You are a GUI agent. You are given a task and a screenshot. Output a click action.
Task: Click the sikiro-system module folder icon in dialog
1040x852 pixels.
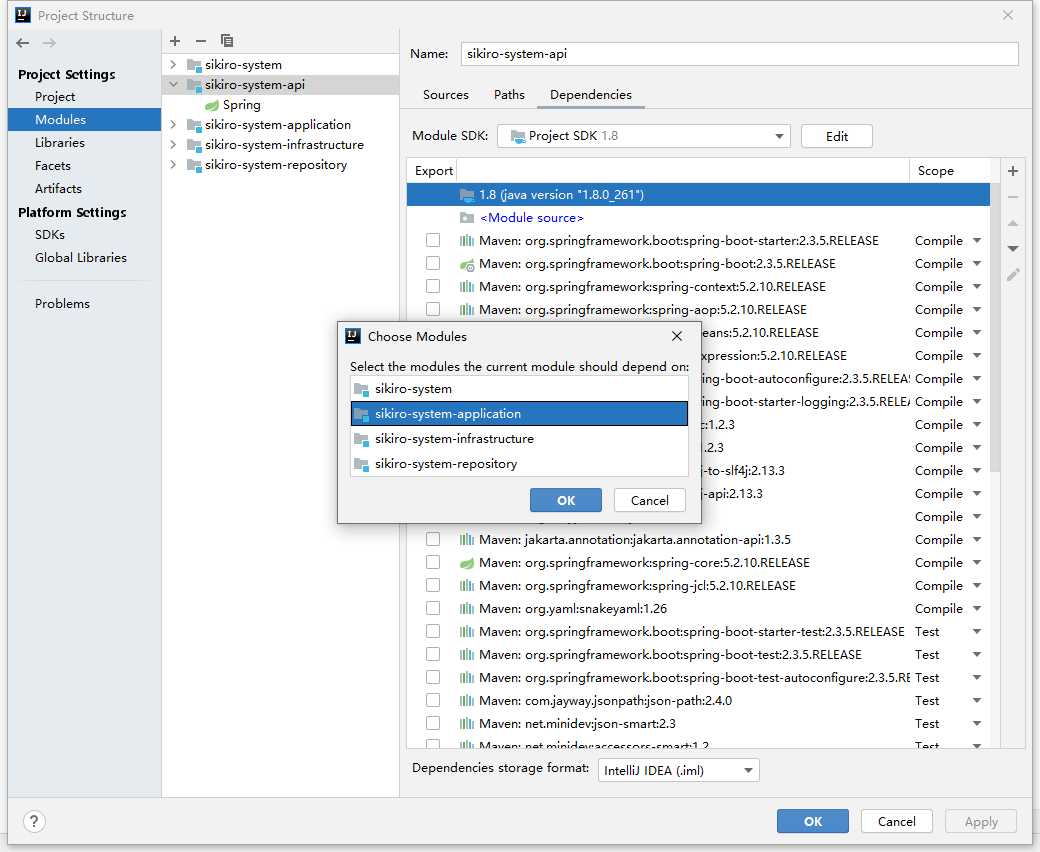tap(361, 389)
